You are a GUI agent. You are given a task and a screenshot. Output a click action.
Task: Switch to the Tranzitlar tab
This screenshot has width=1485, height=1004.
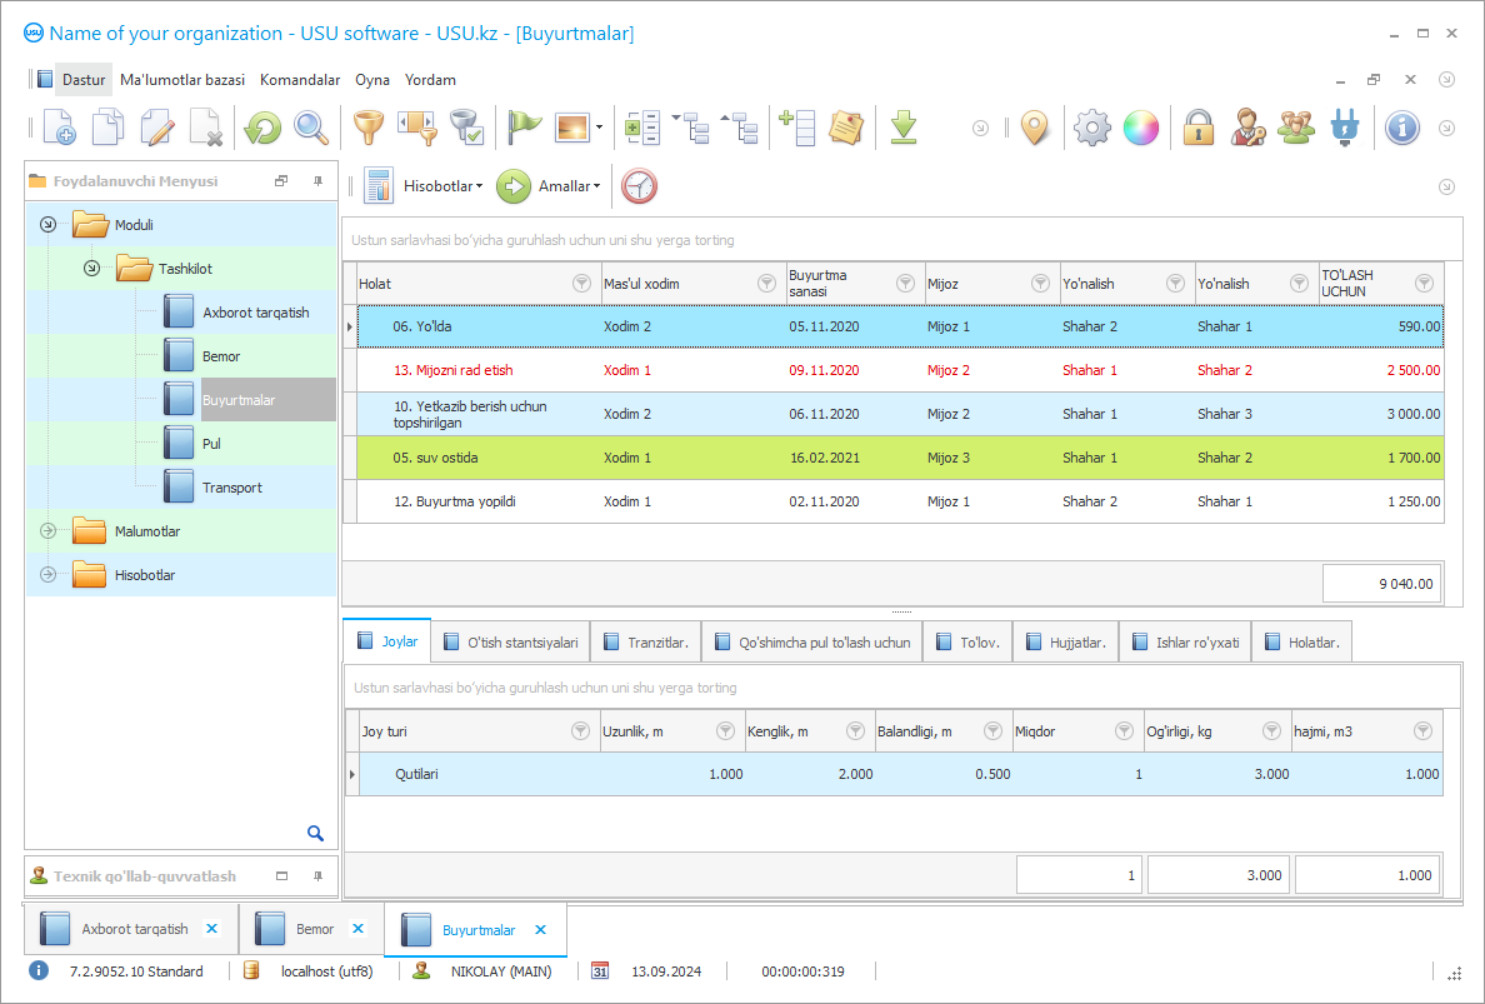[646, 642]
